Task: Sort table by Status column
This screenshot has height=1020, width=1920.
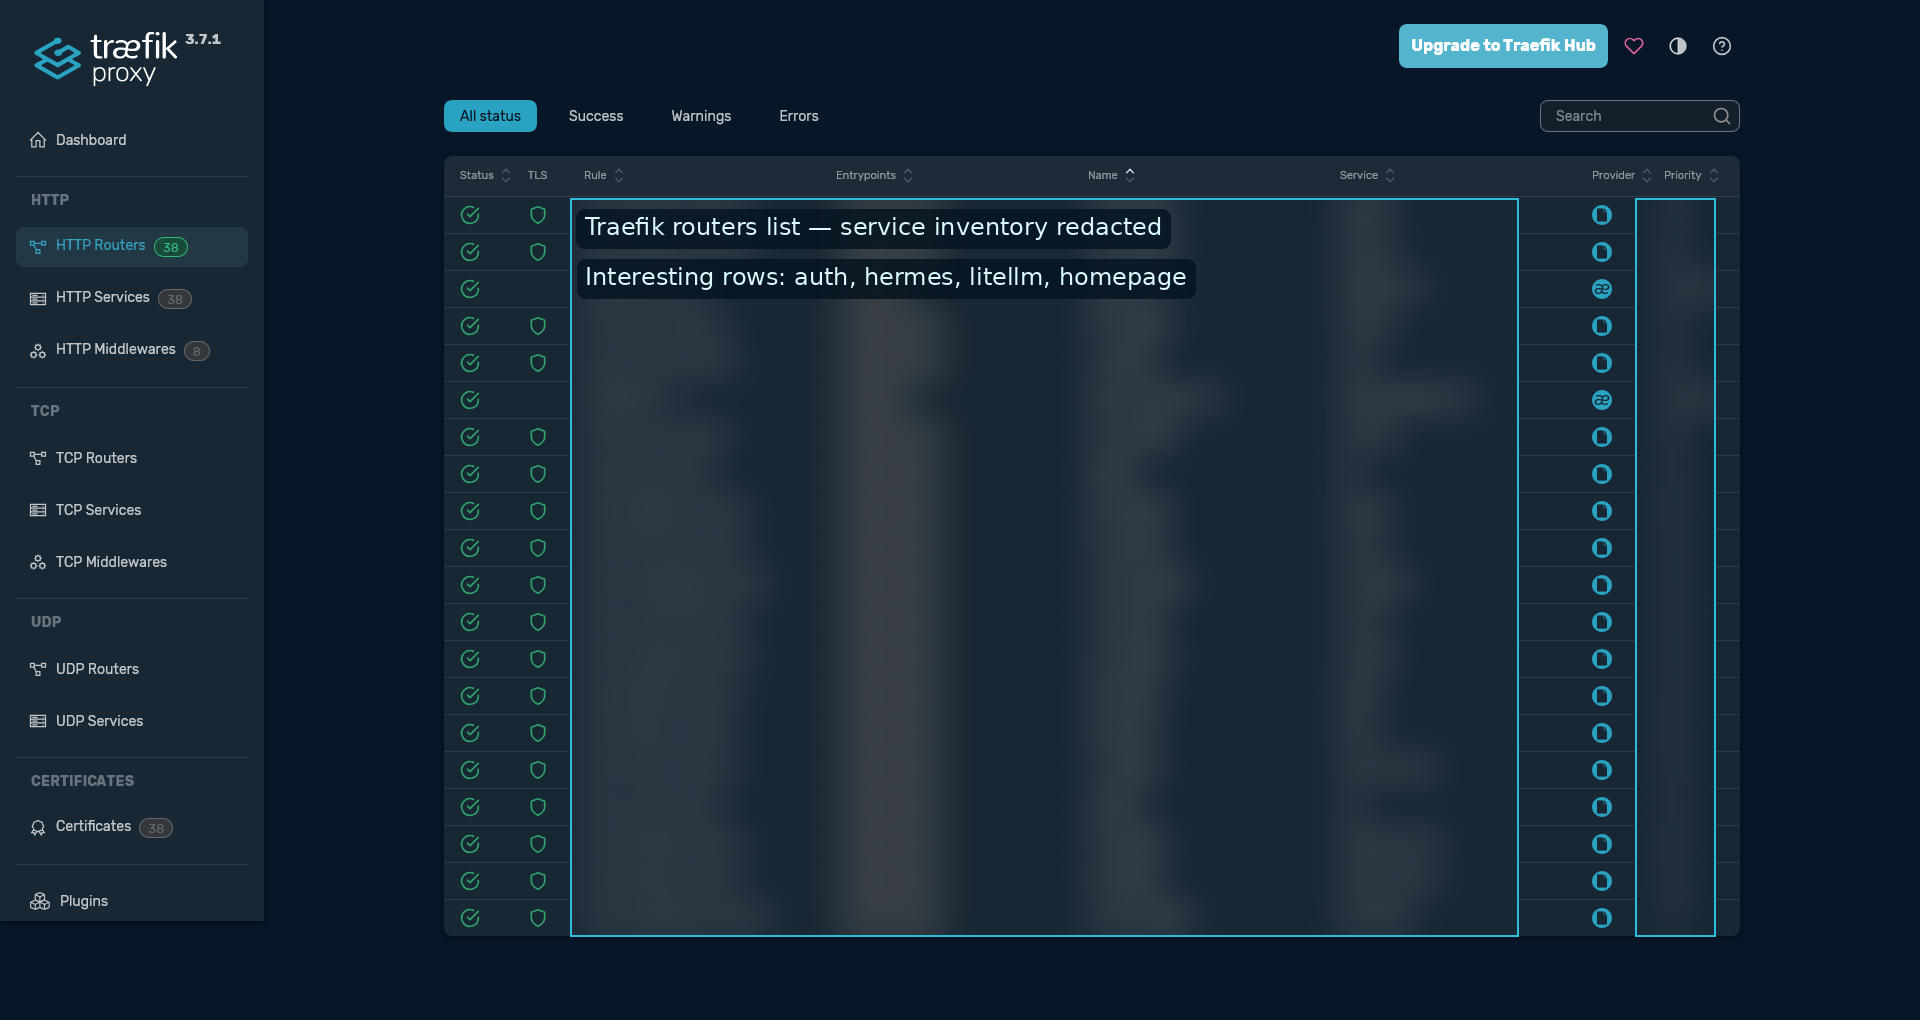Action: point(485,175)
